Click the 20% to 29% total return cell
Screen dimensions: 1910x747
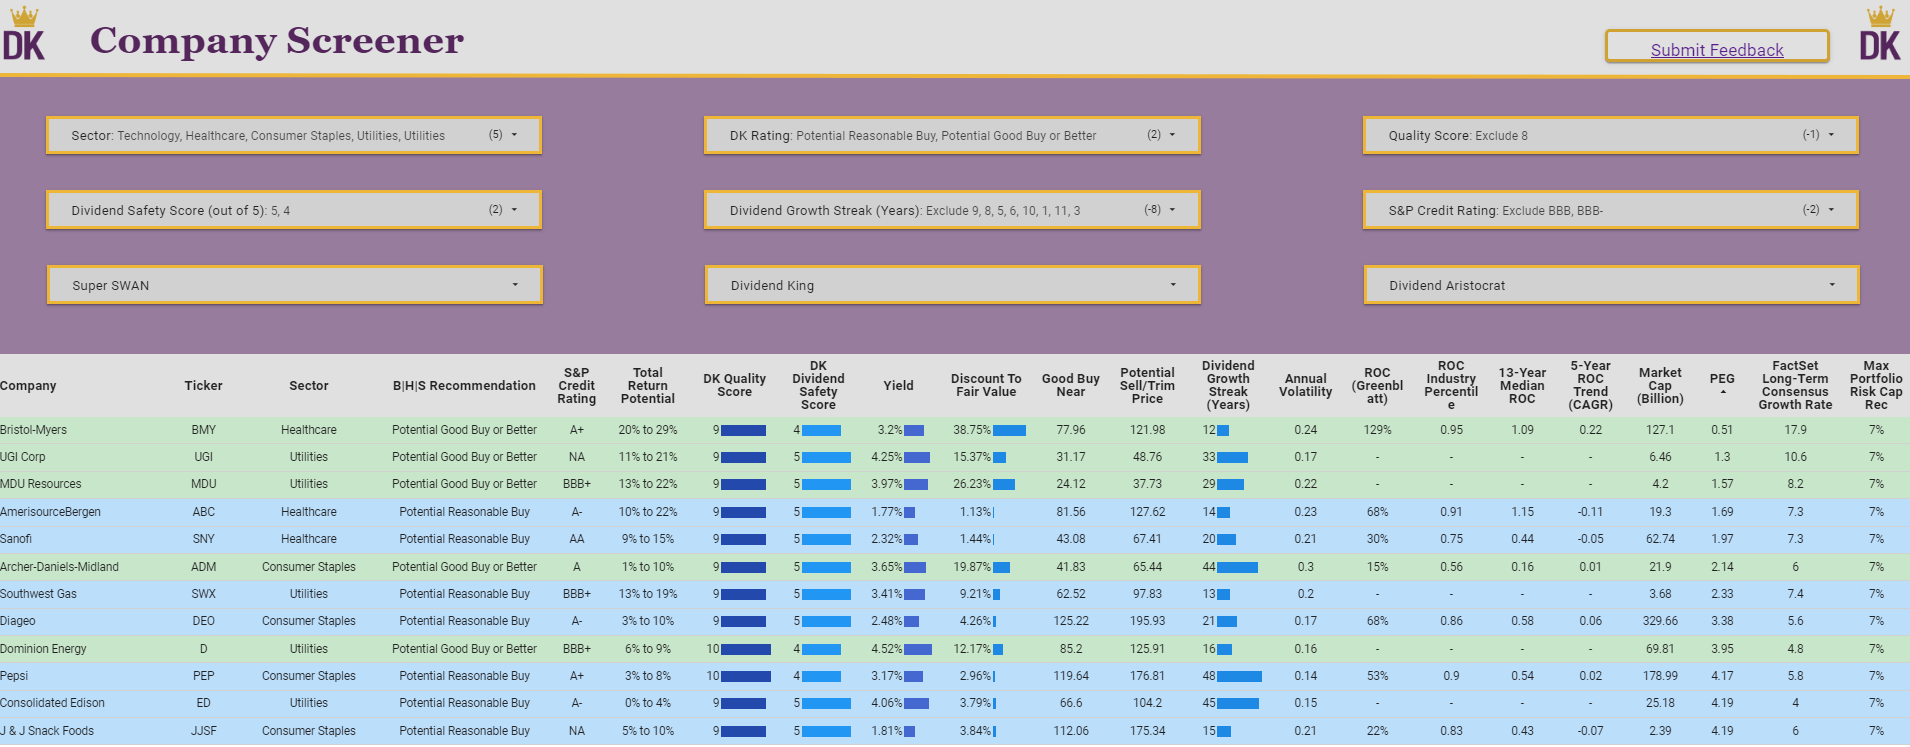648,430
